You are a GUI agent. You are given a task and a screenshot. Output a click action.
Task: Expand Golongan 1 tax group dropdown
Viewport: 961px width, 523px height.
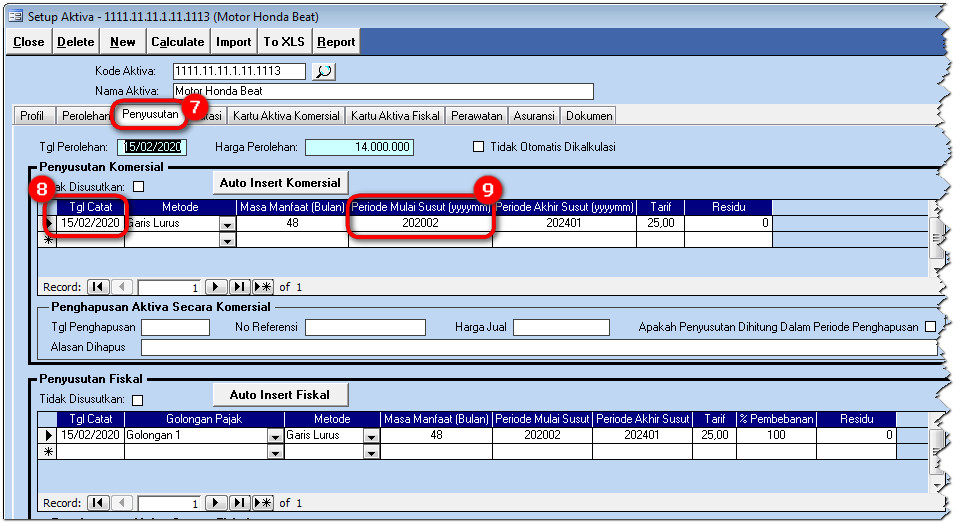click(x=275, y=436)
